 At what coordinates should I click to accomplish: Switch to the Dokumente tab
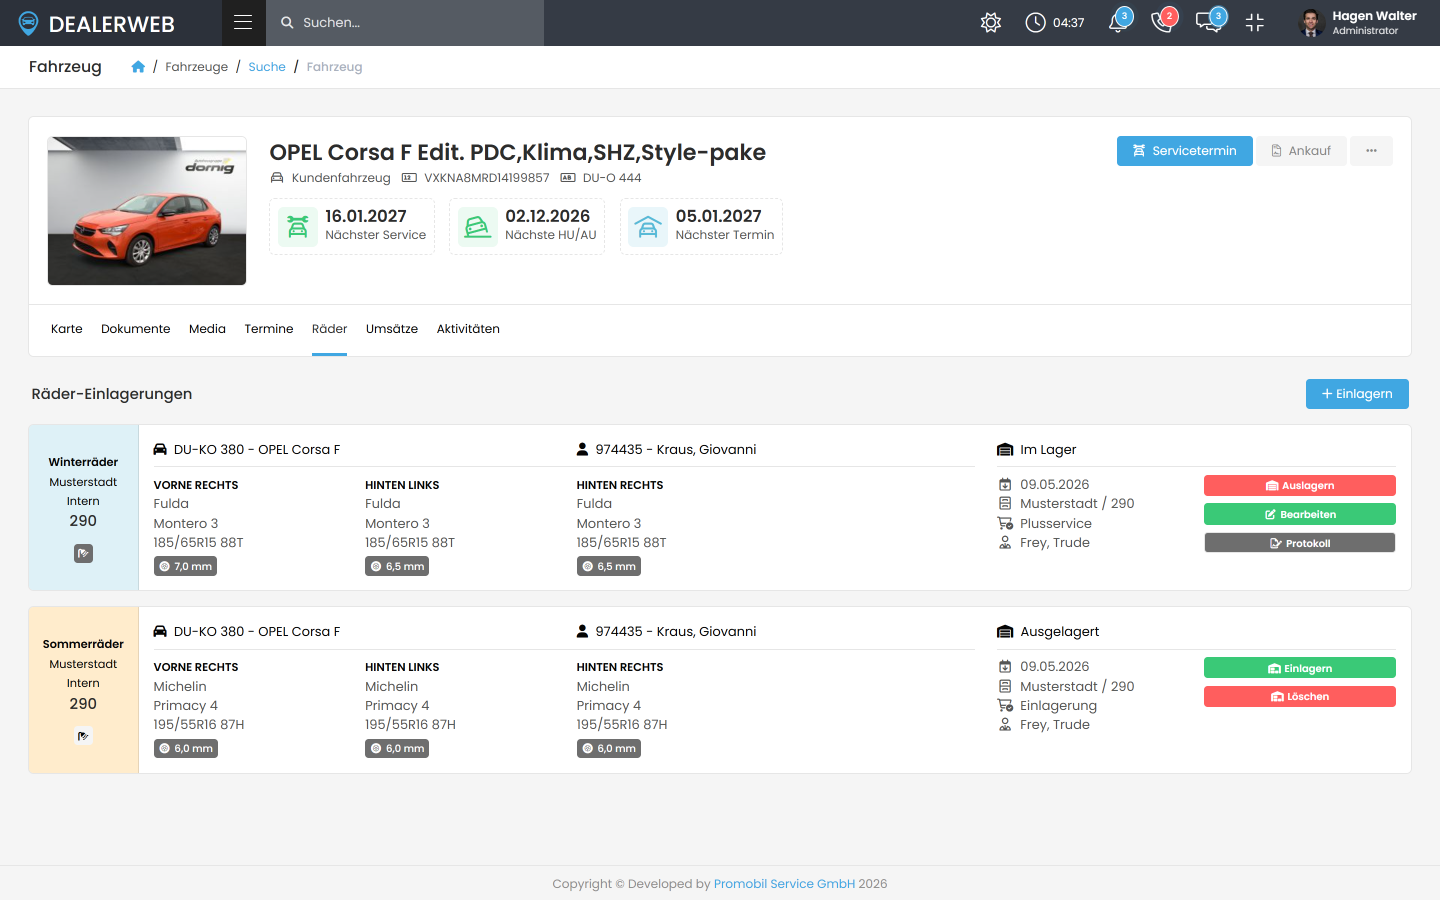pos(136,329)
